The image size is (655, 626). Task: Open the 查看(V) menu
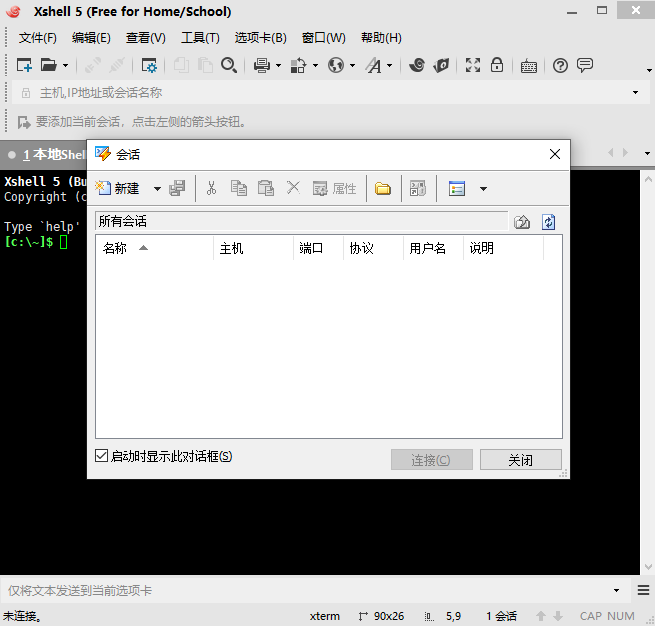tap(146, 38)
